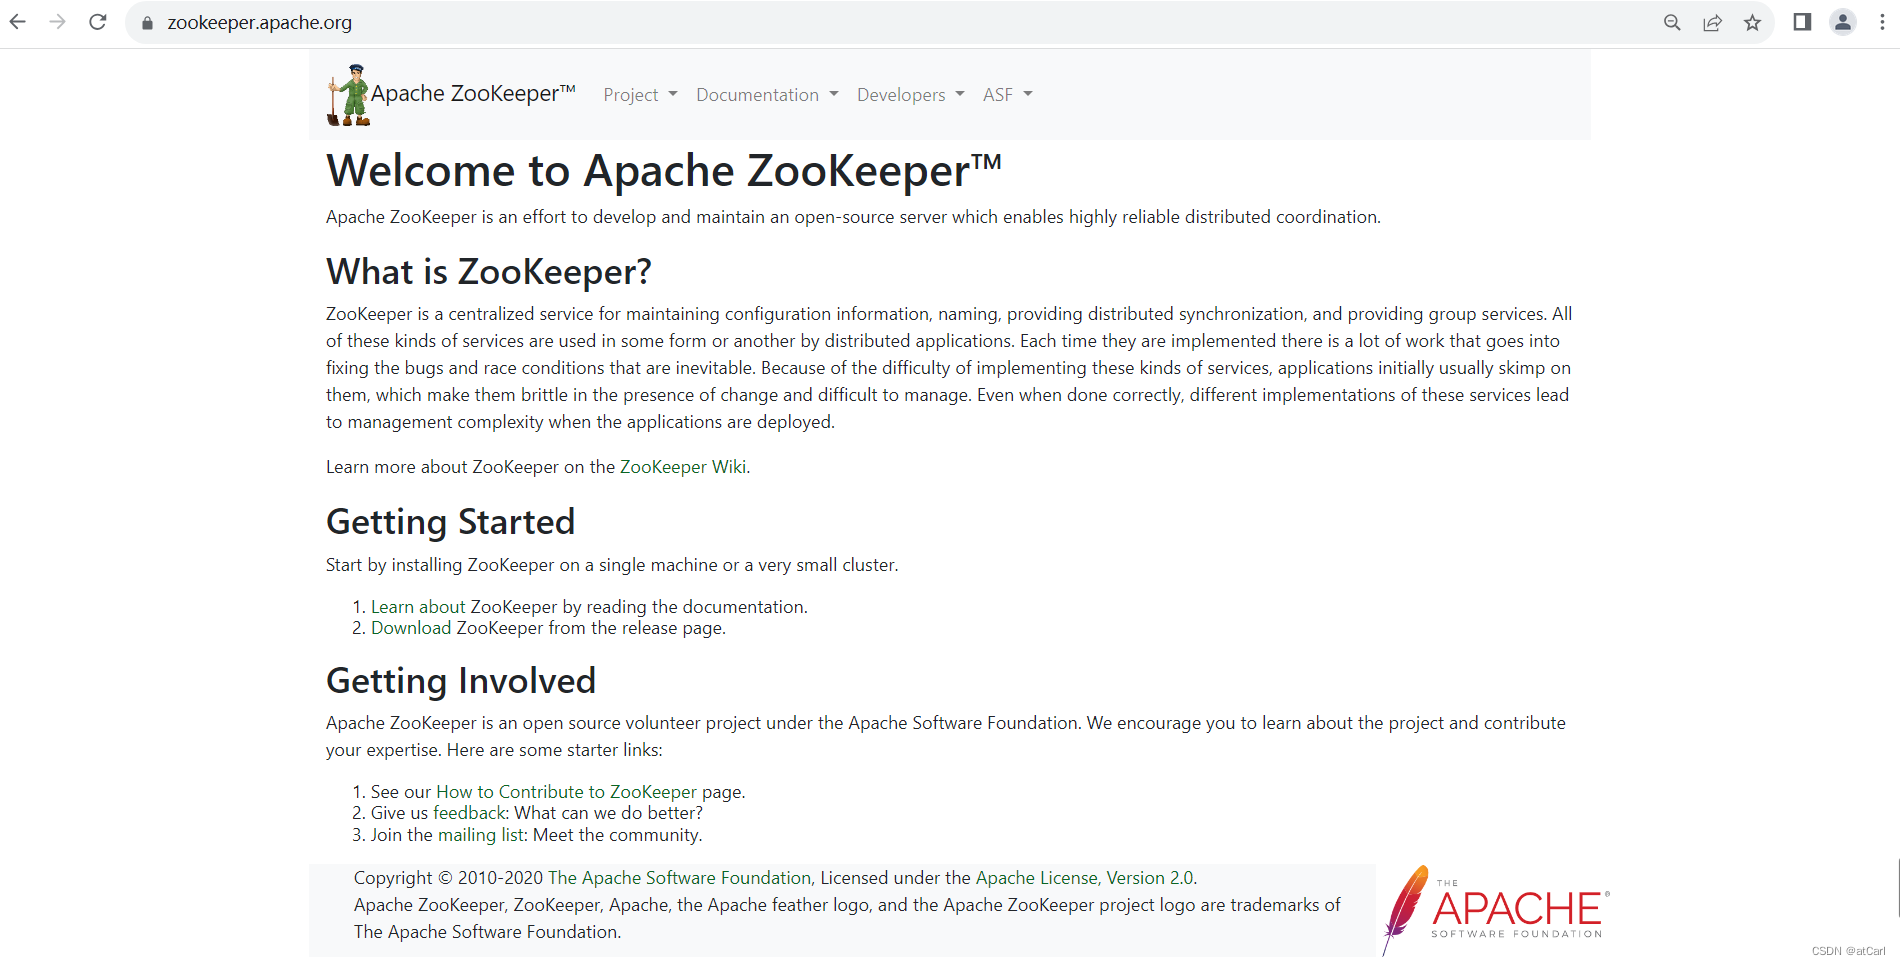Click the browser forward arrow
The image size is (1900, 965).
(x=58, y=22)
